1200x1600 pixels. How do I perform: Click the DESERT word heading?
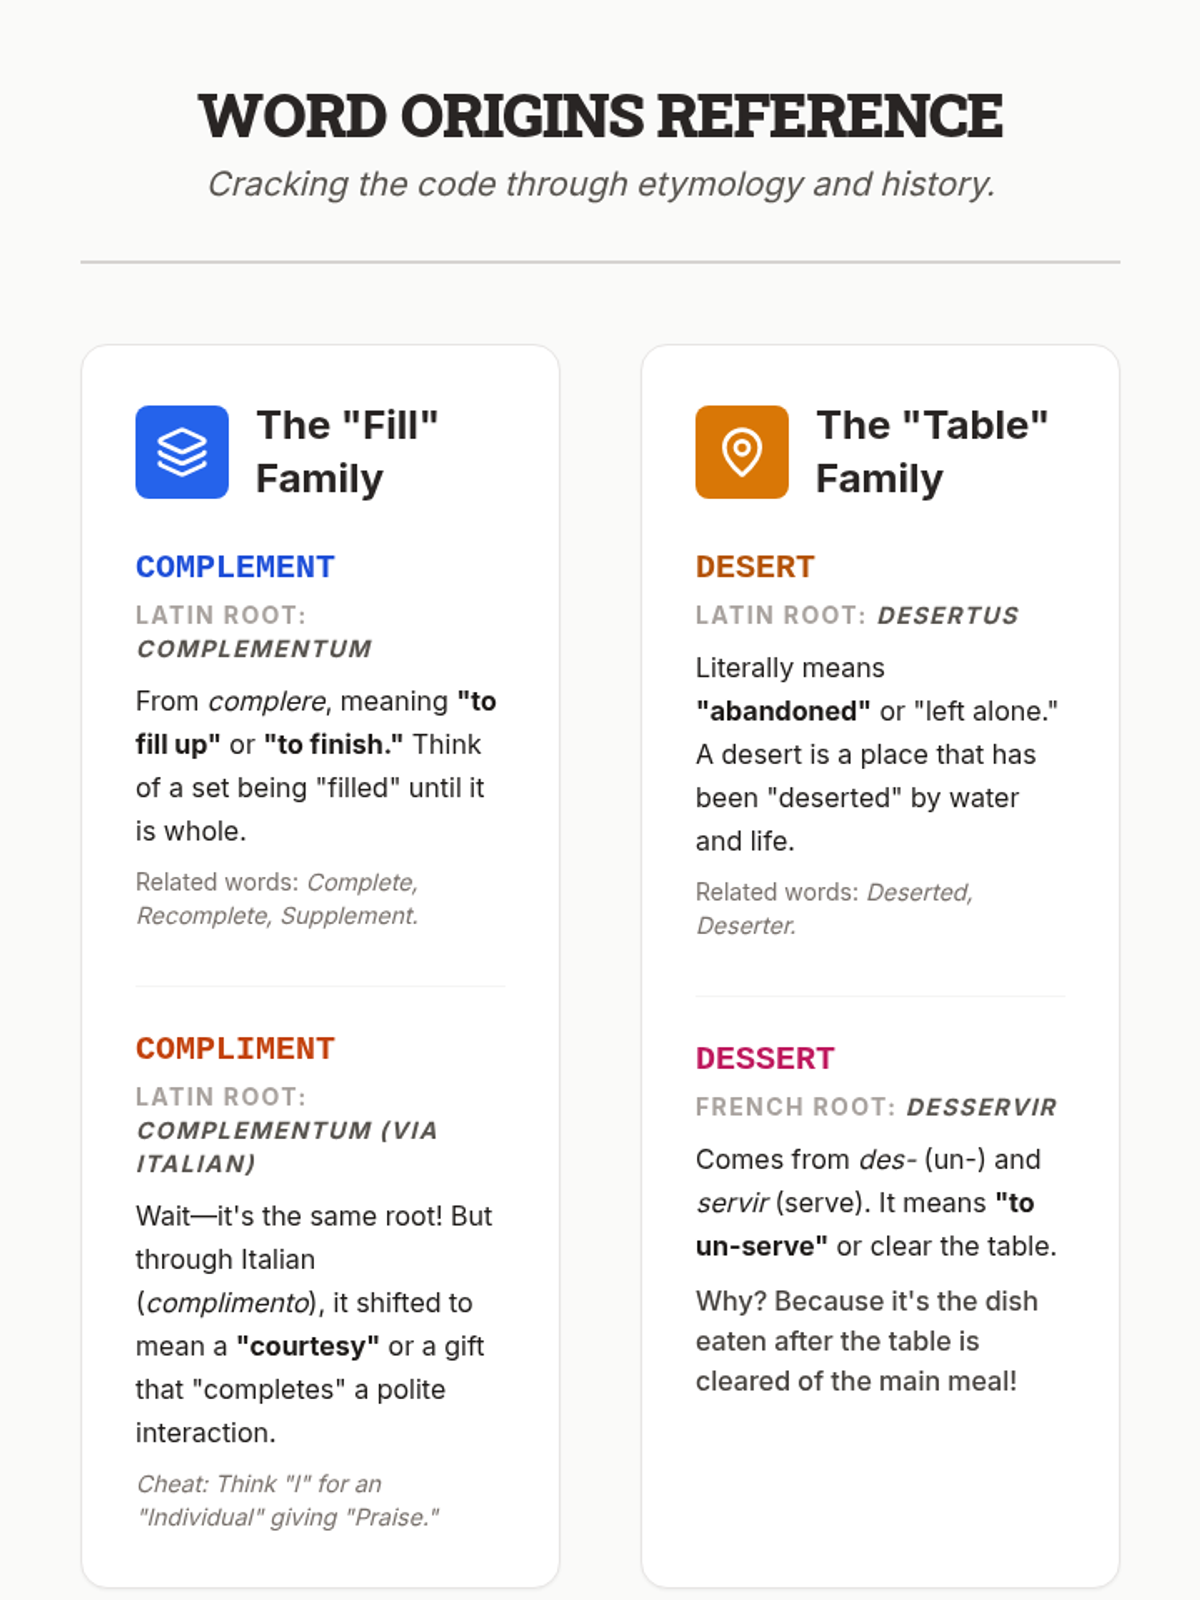755,567
